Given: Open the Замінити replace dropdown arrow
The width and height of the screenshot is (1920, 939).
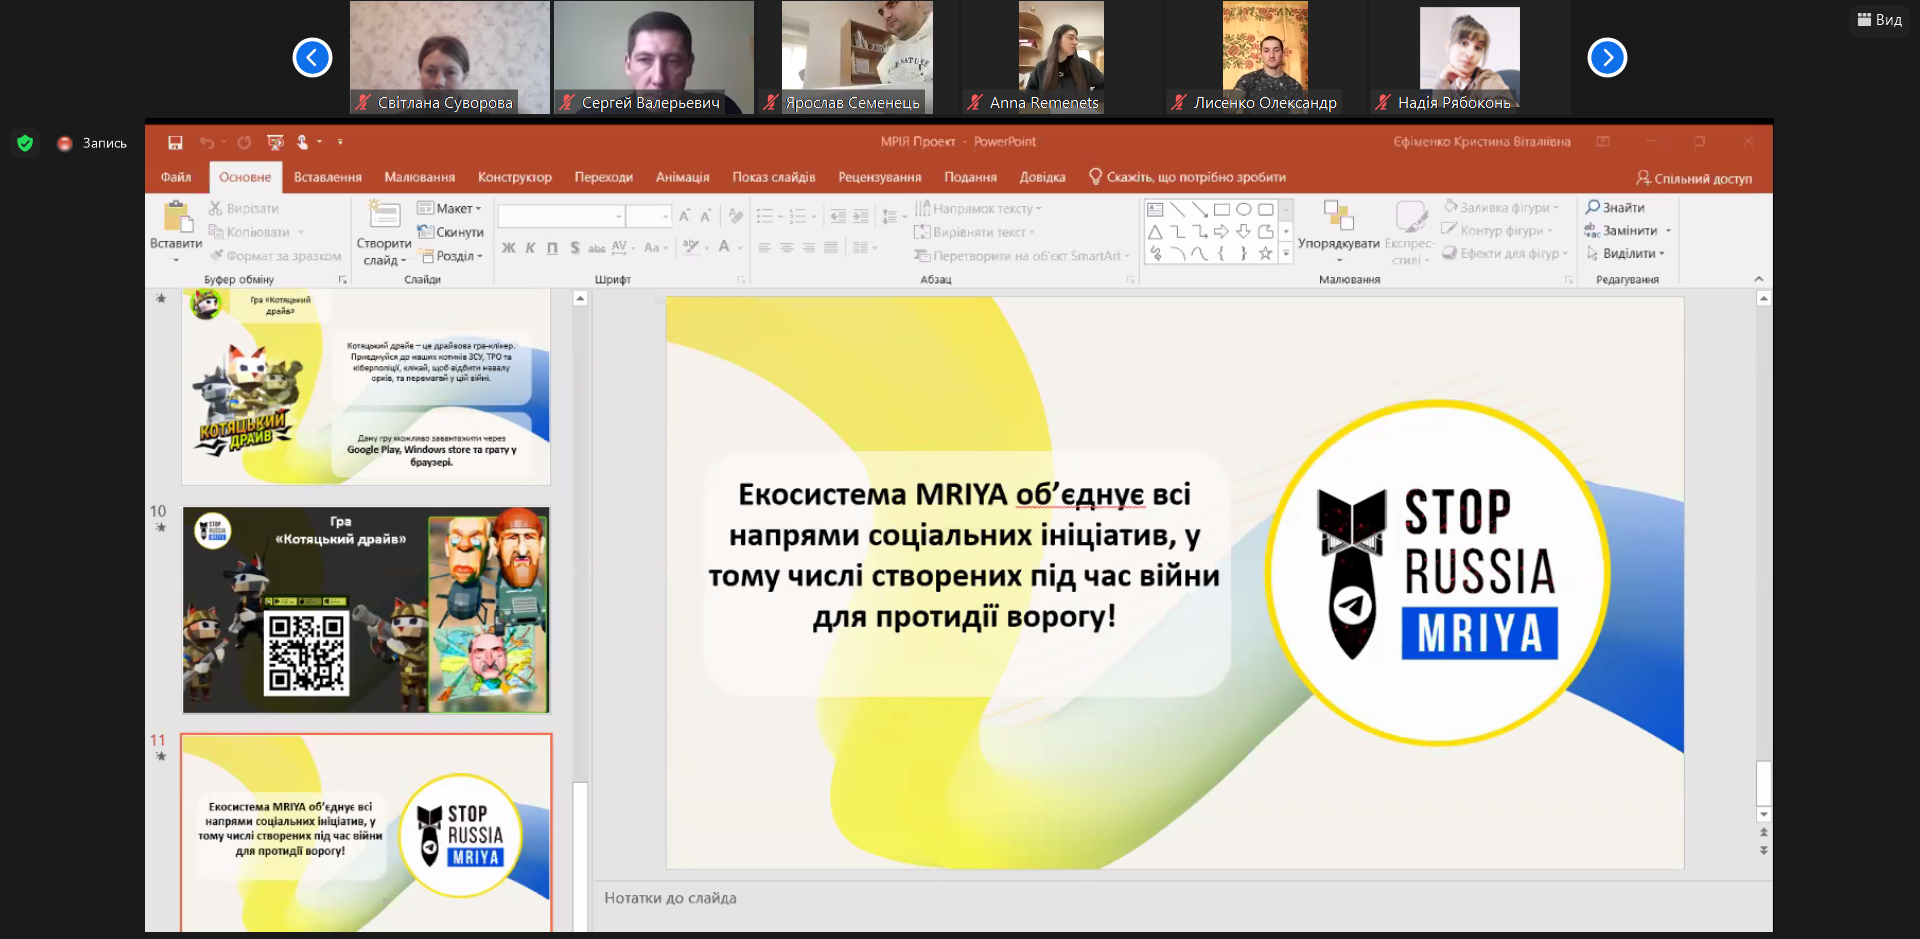Looking at the screenshot, I should pos(1668,231).
